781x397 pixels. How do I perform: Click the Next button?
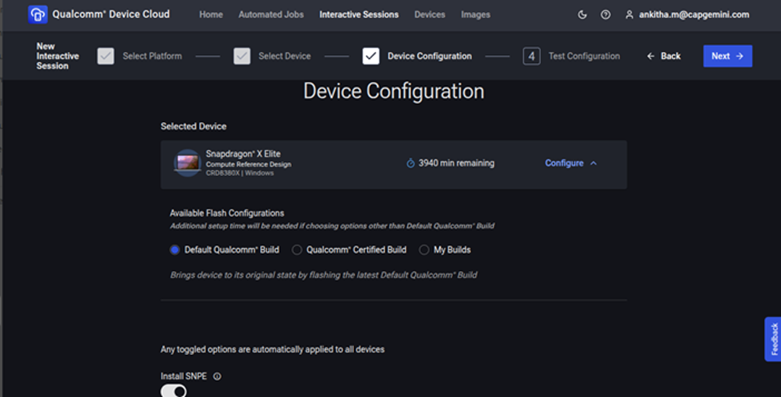coord(728,56)
